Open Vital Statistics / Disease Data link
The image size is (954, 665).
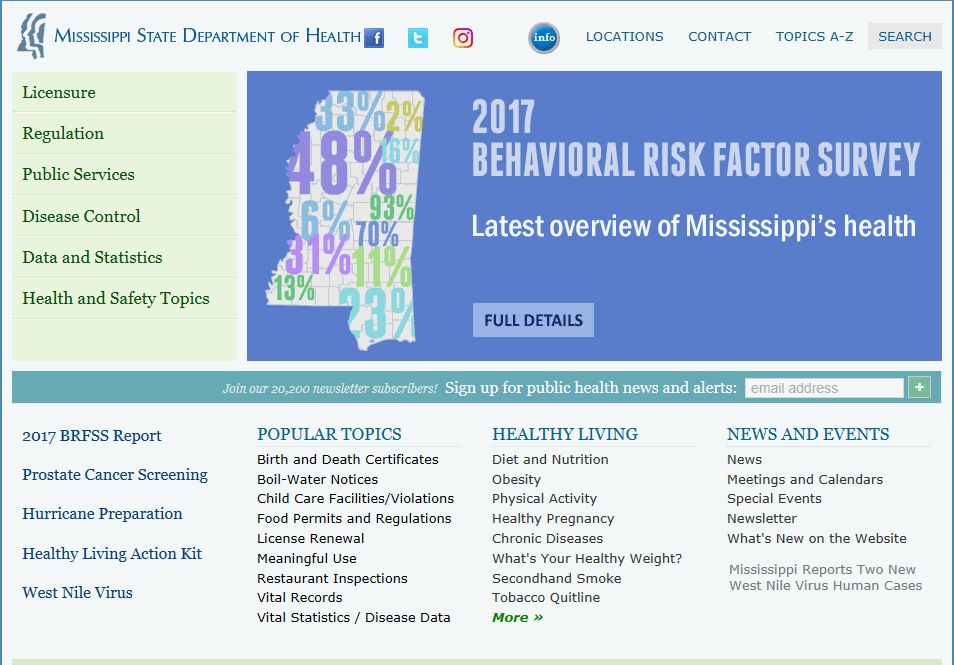click(x=353, y=618)
